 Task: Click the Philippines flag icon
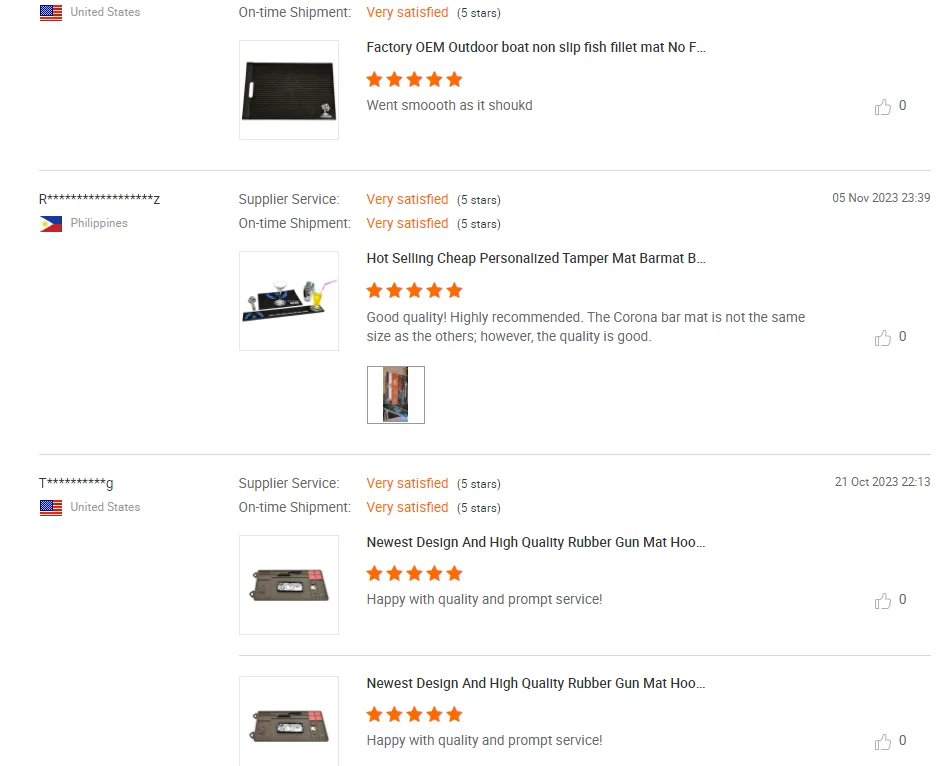[51, 224]
